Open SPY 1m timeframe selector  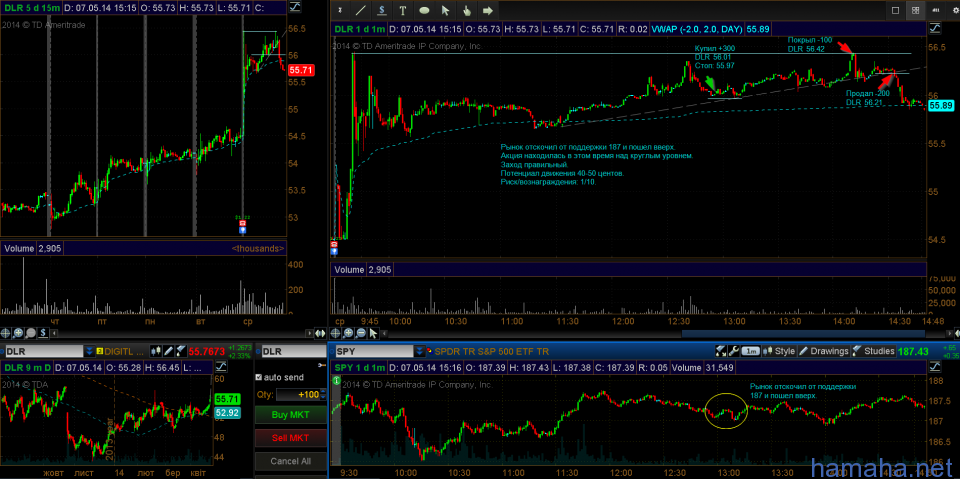click(750, 351)
